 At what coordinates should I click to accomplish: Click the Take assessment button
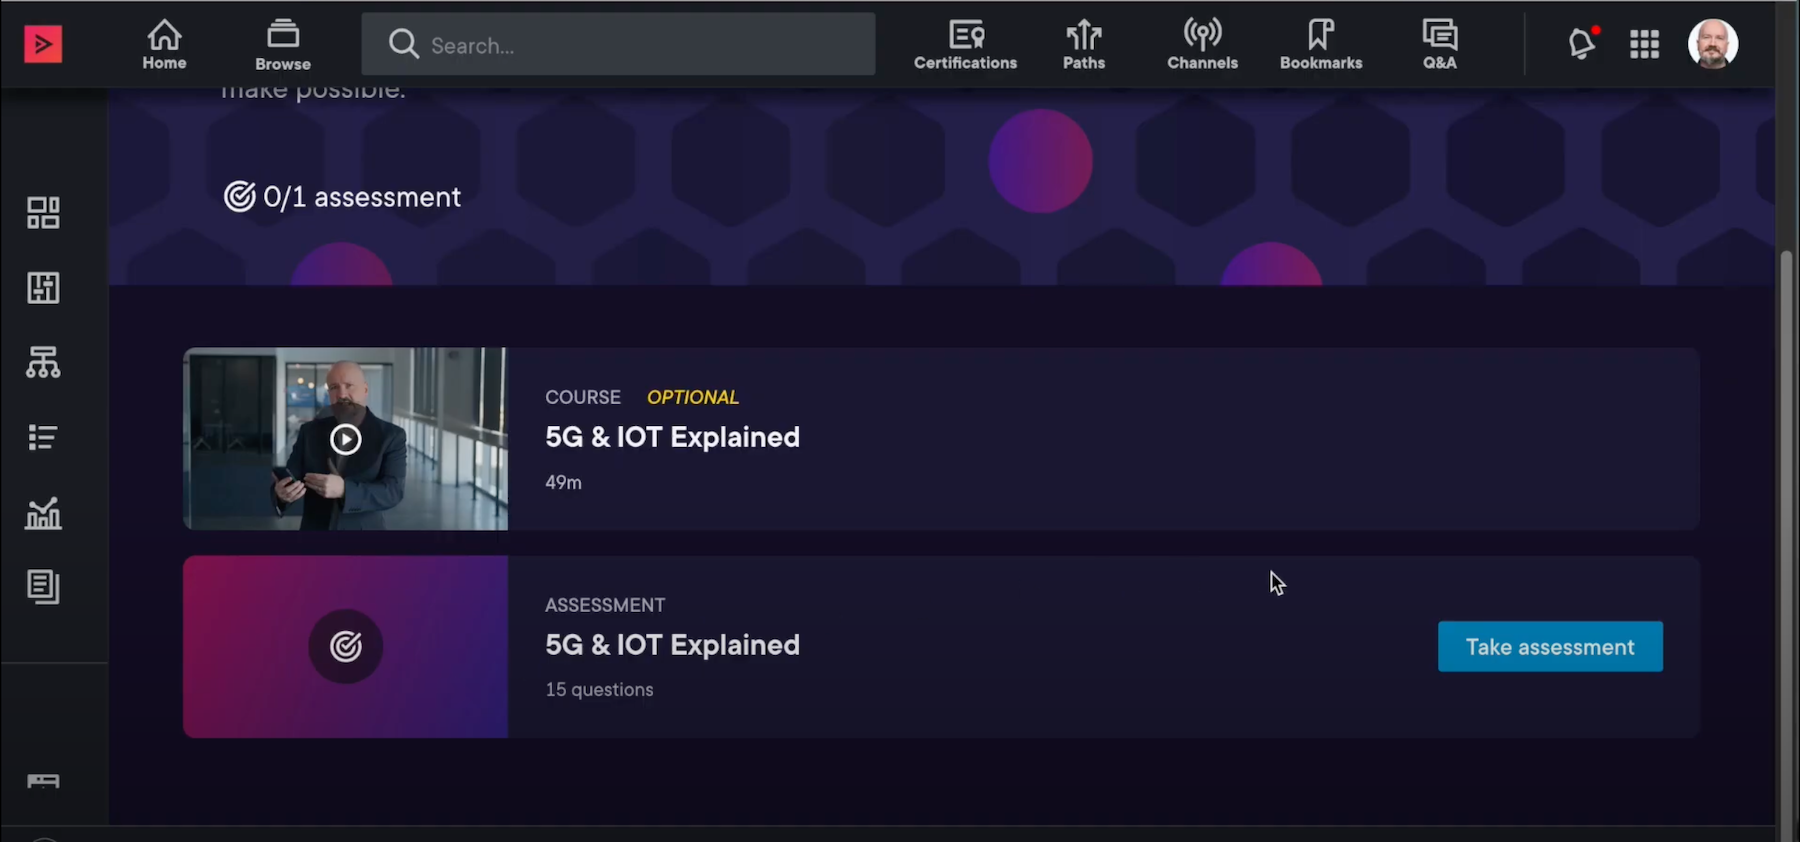point(1550,647)
